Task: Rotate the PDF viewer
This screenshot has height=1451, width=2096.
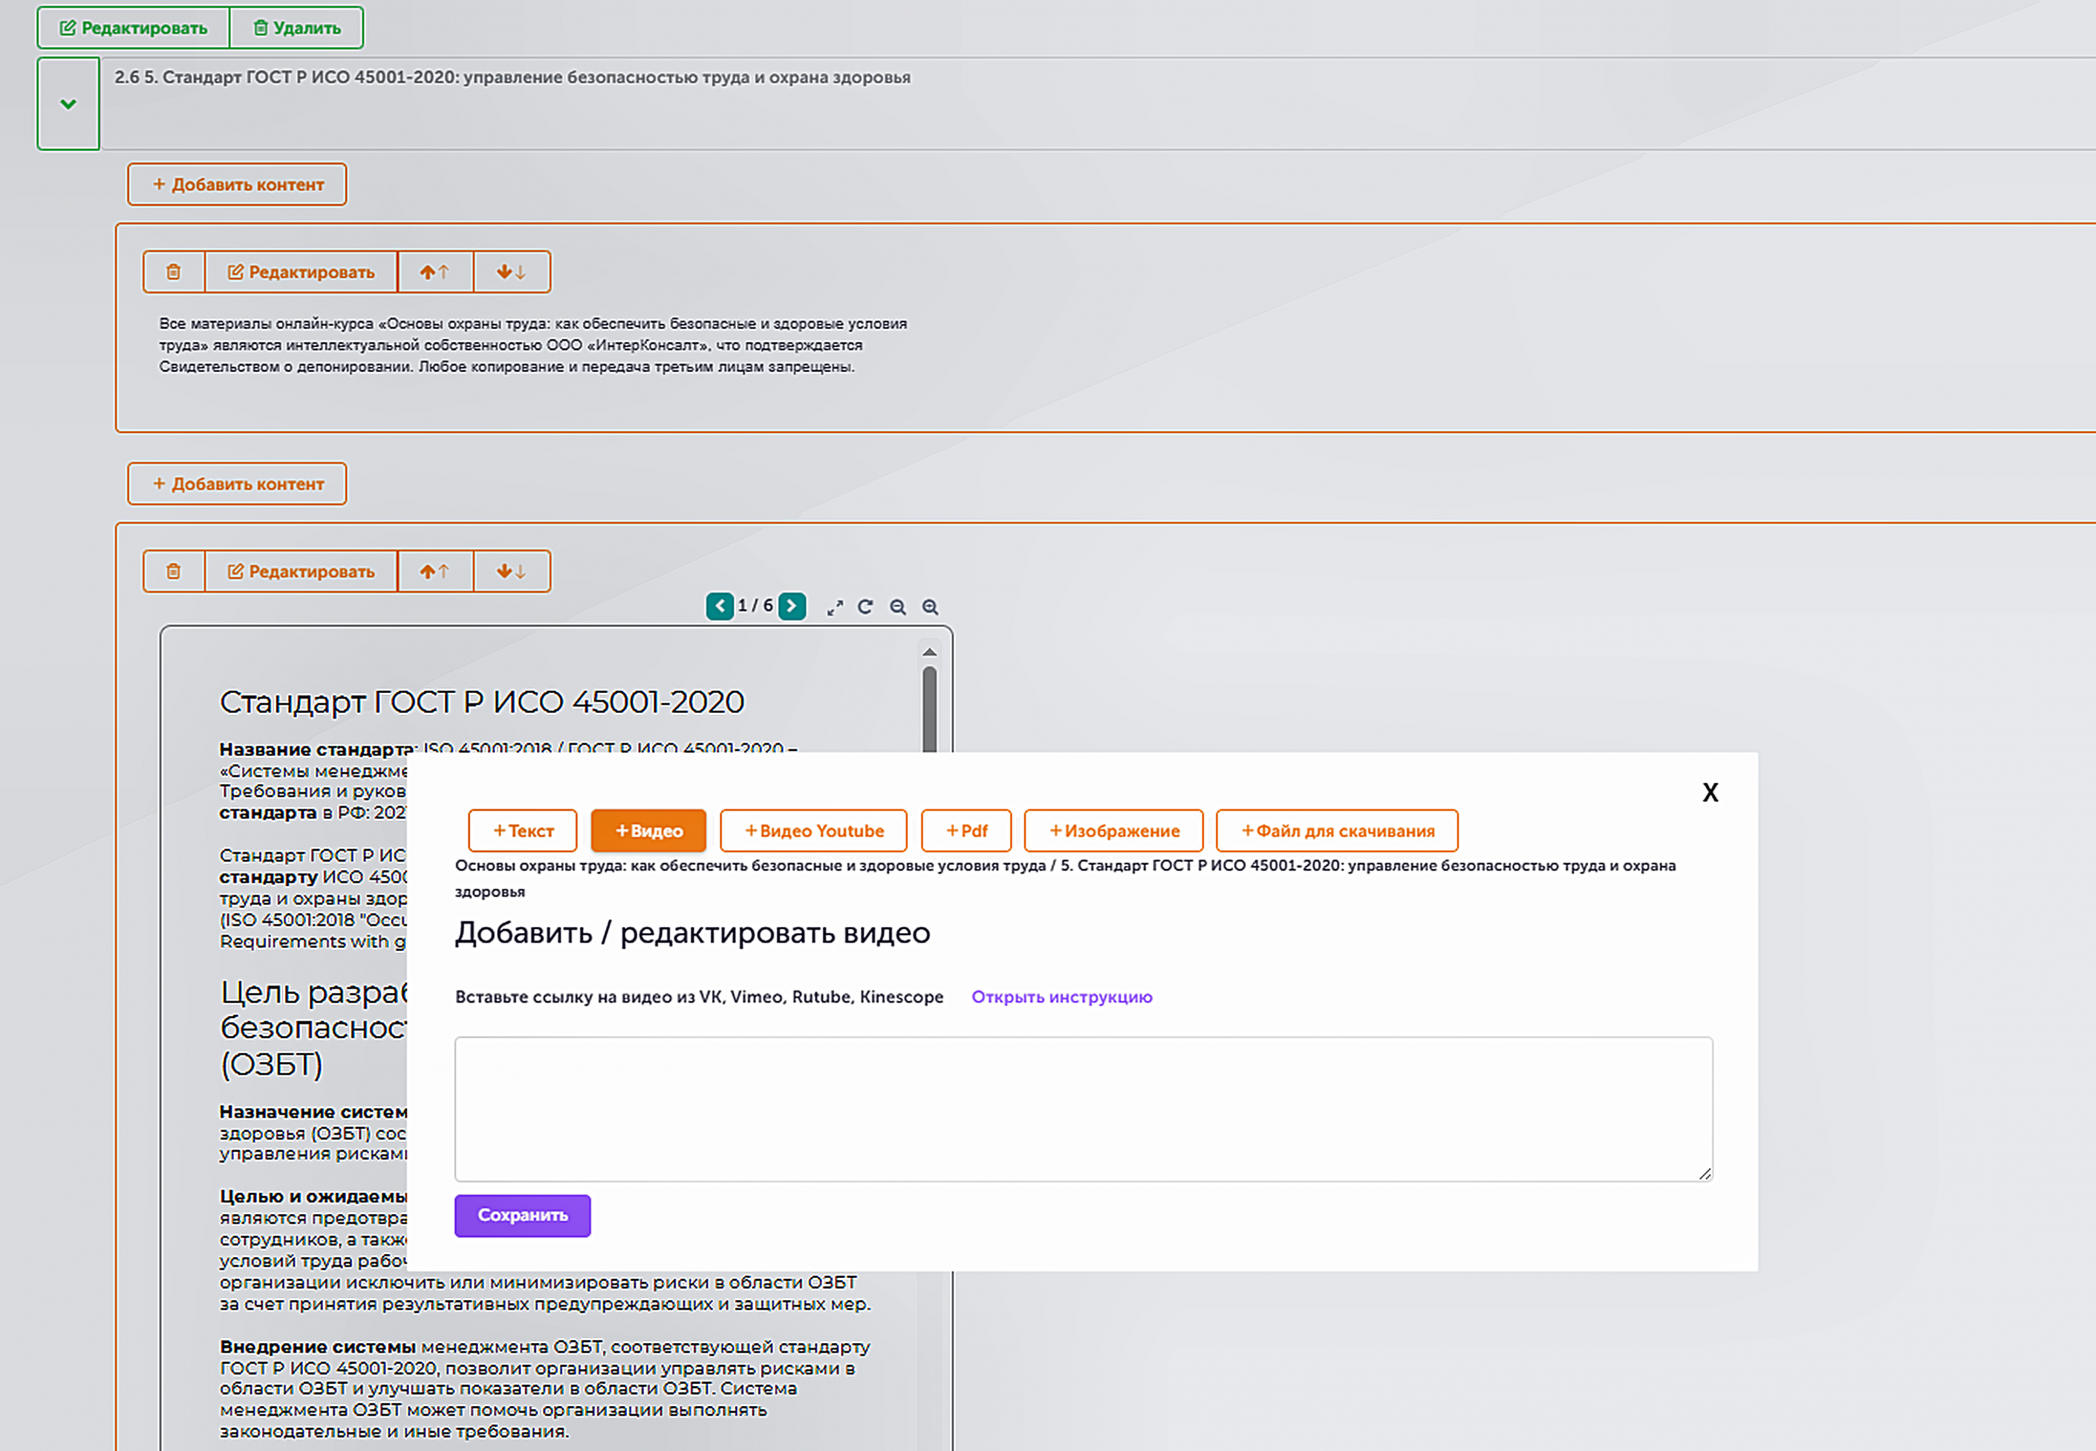Action: pos(866,607)
